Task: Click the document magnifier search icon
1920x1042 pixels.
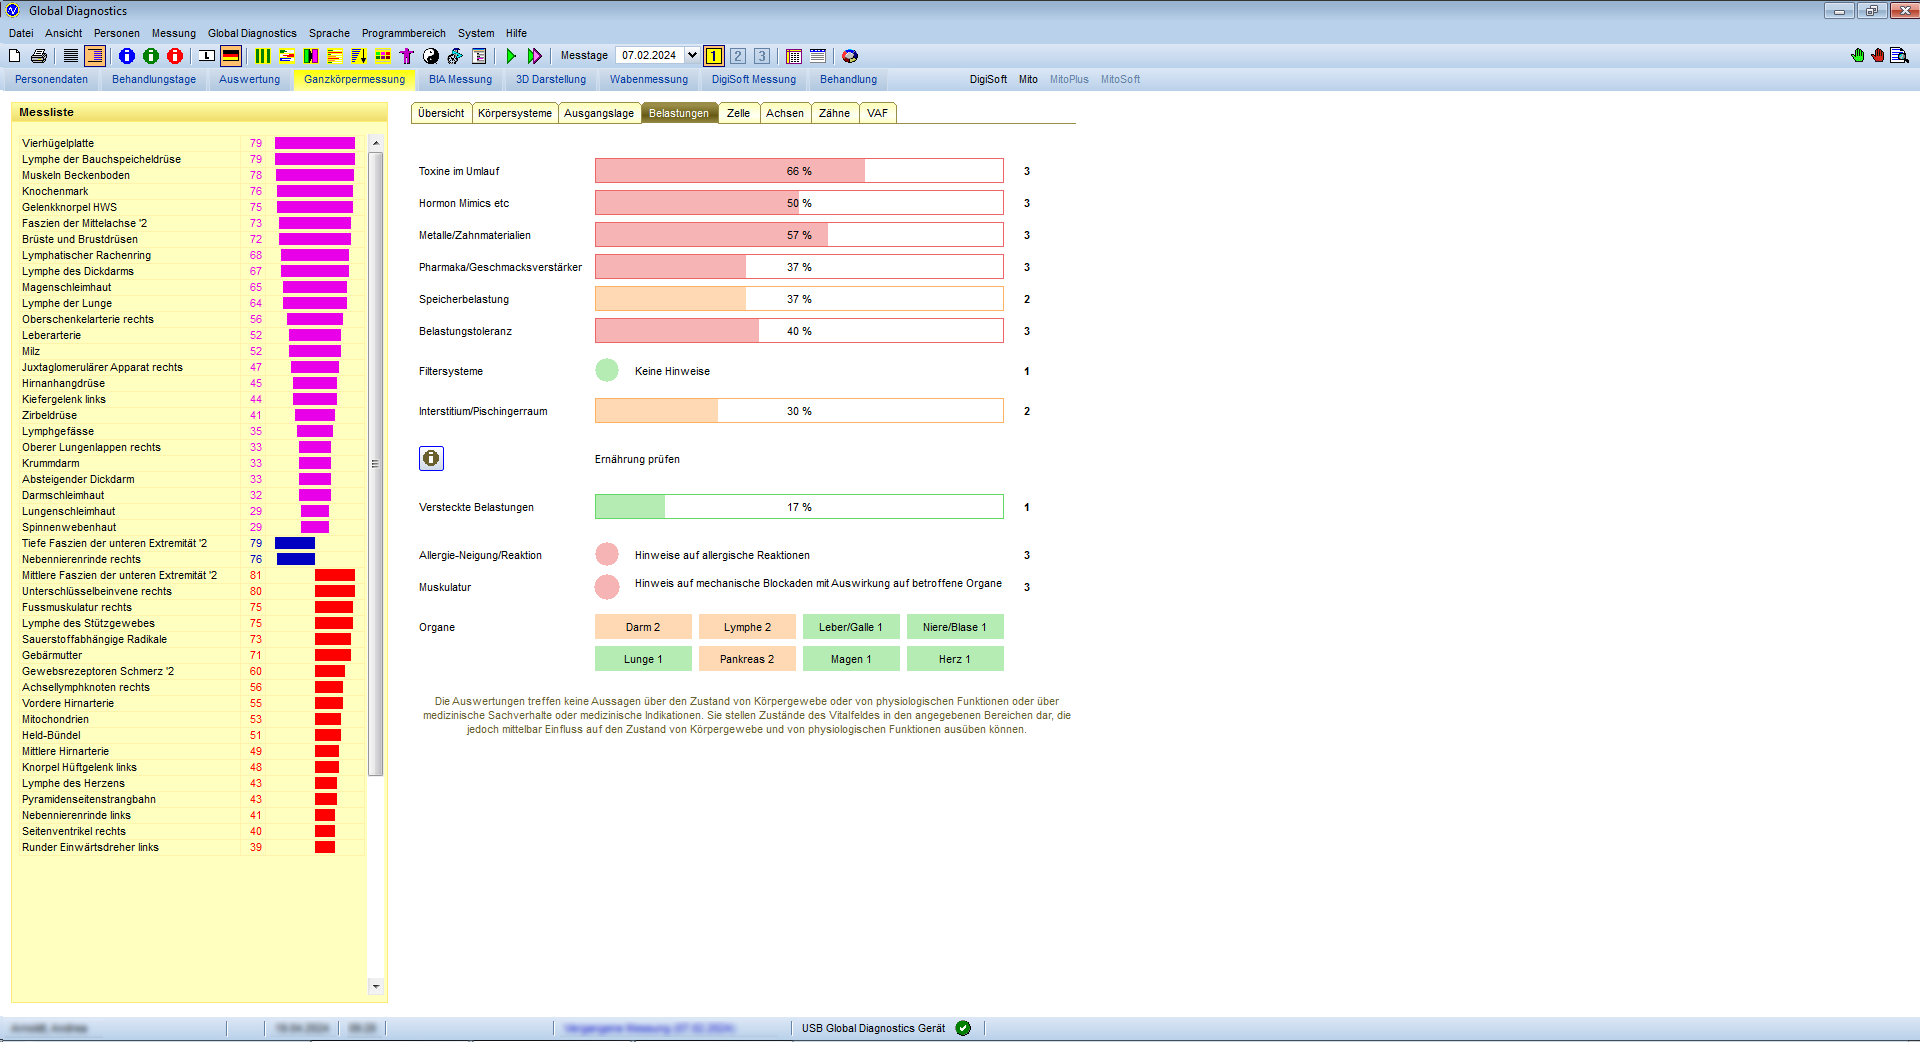Action: [1899, 56]
